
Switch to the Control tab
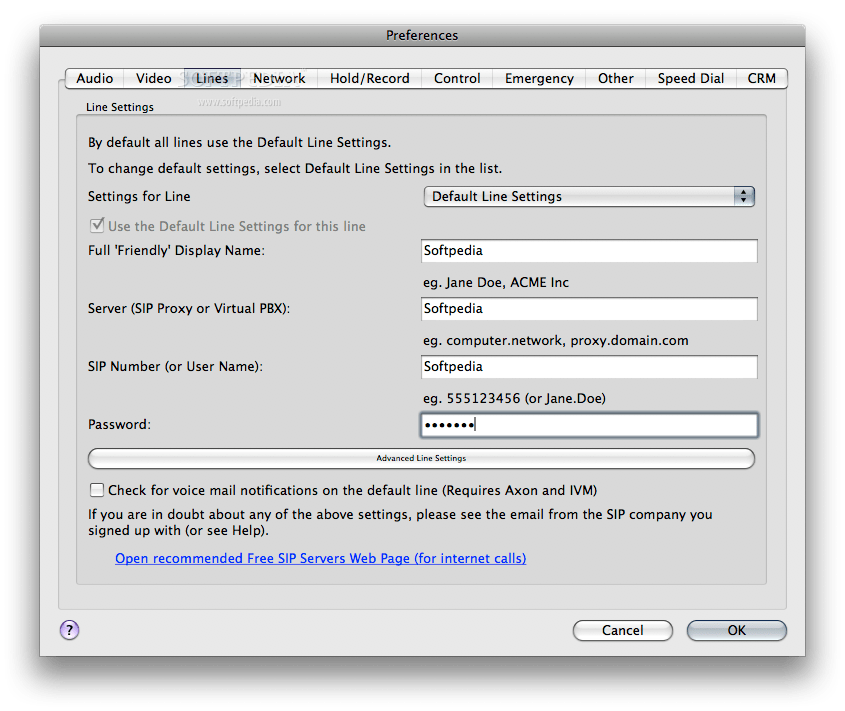coord(457,78)
